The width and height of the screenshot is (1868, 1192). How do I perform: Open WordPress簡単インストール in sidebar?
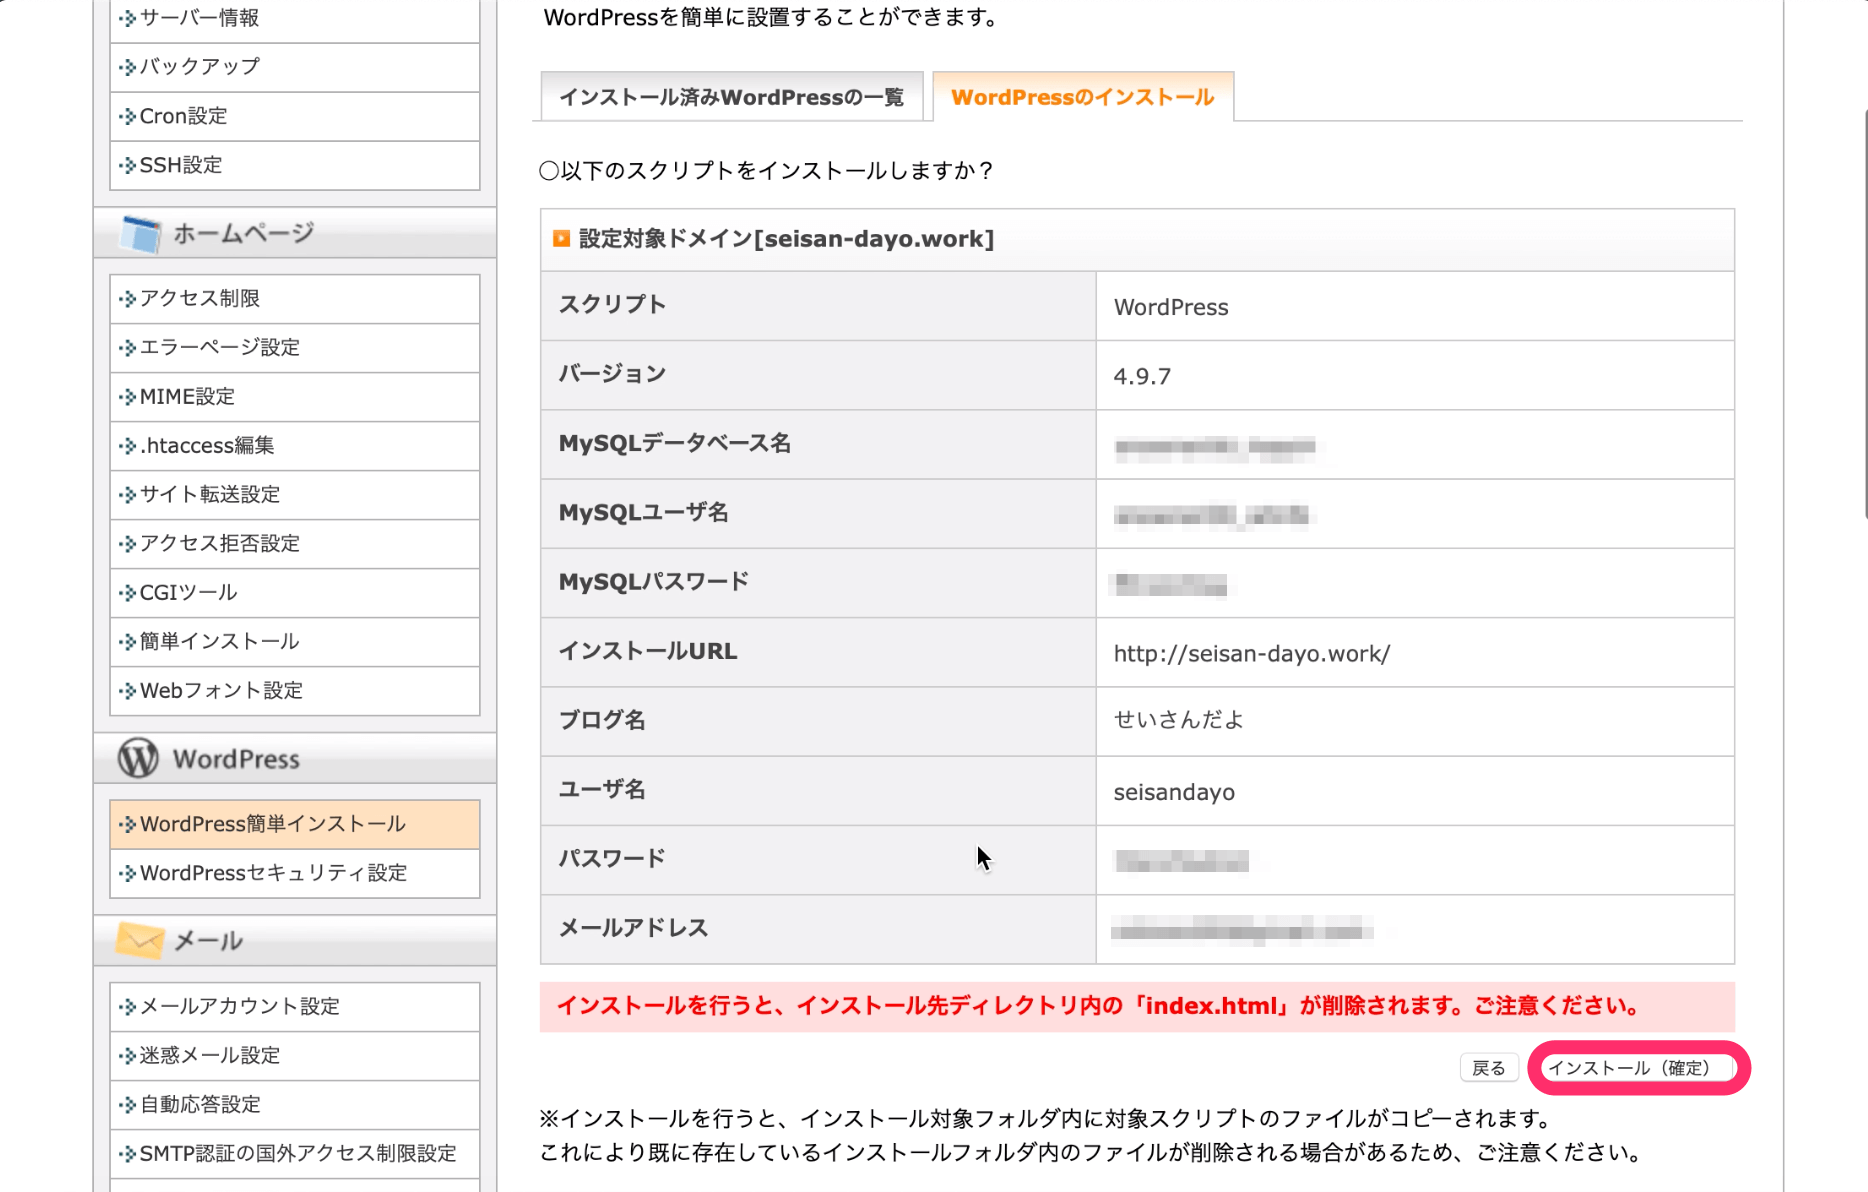pos(272,824)
